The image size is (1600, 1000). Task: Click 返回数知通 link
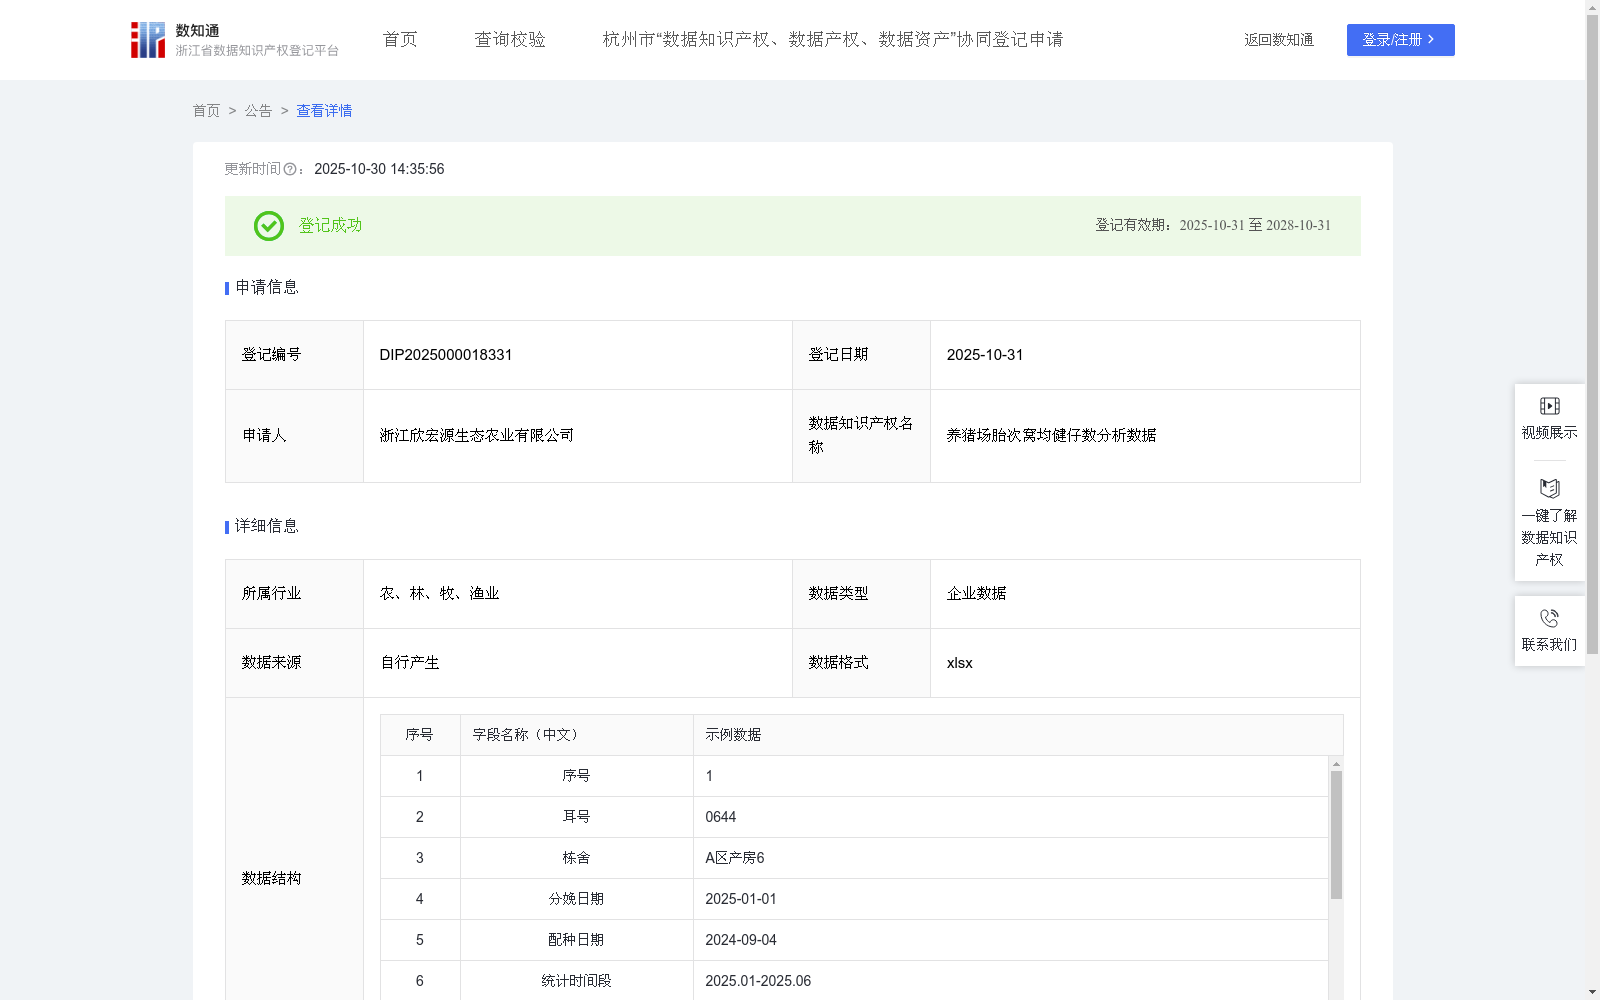point(1279,40)
